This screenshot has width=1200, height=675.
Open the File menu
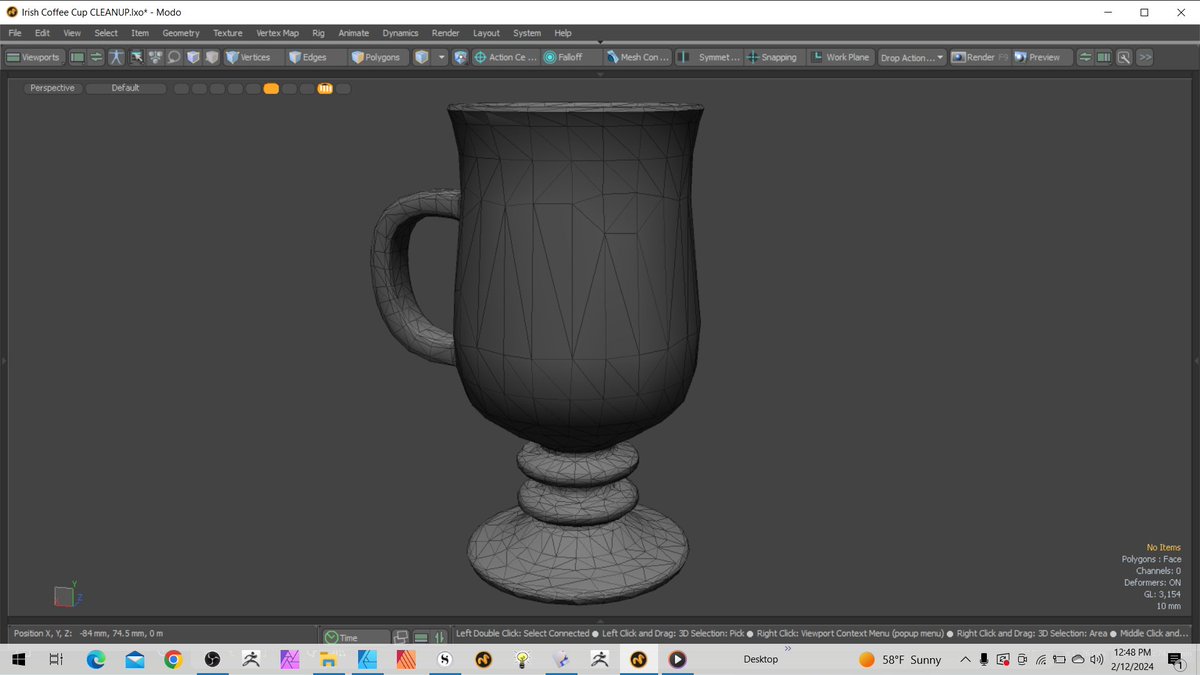click(x=15, y=33)
